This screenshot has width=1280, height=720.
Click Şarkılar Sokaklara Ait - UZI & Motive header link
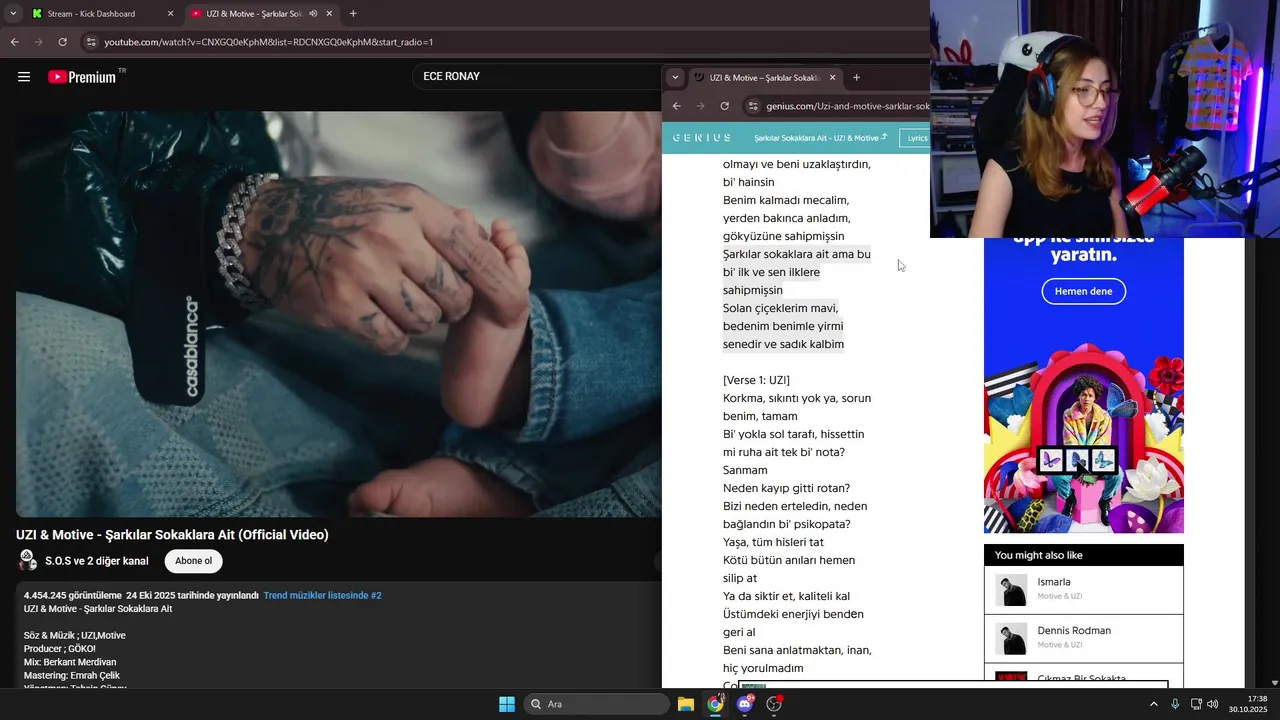[820, 138]
